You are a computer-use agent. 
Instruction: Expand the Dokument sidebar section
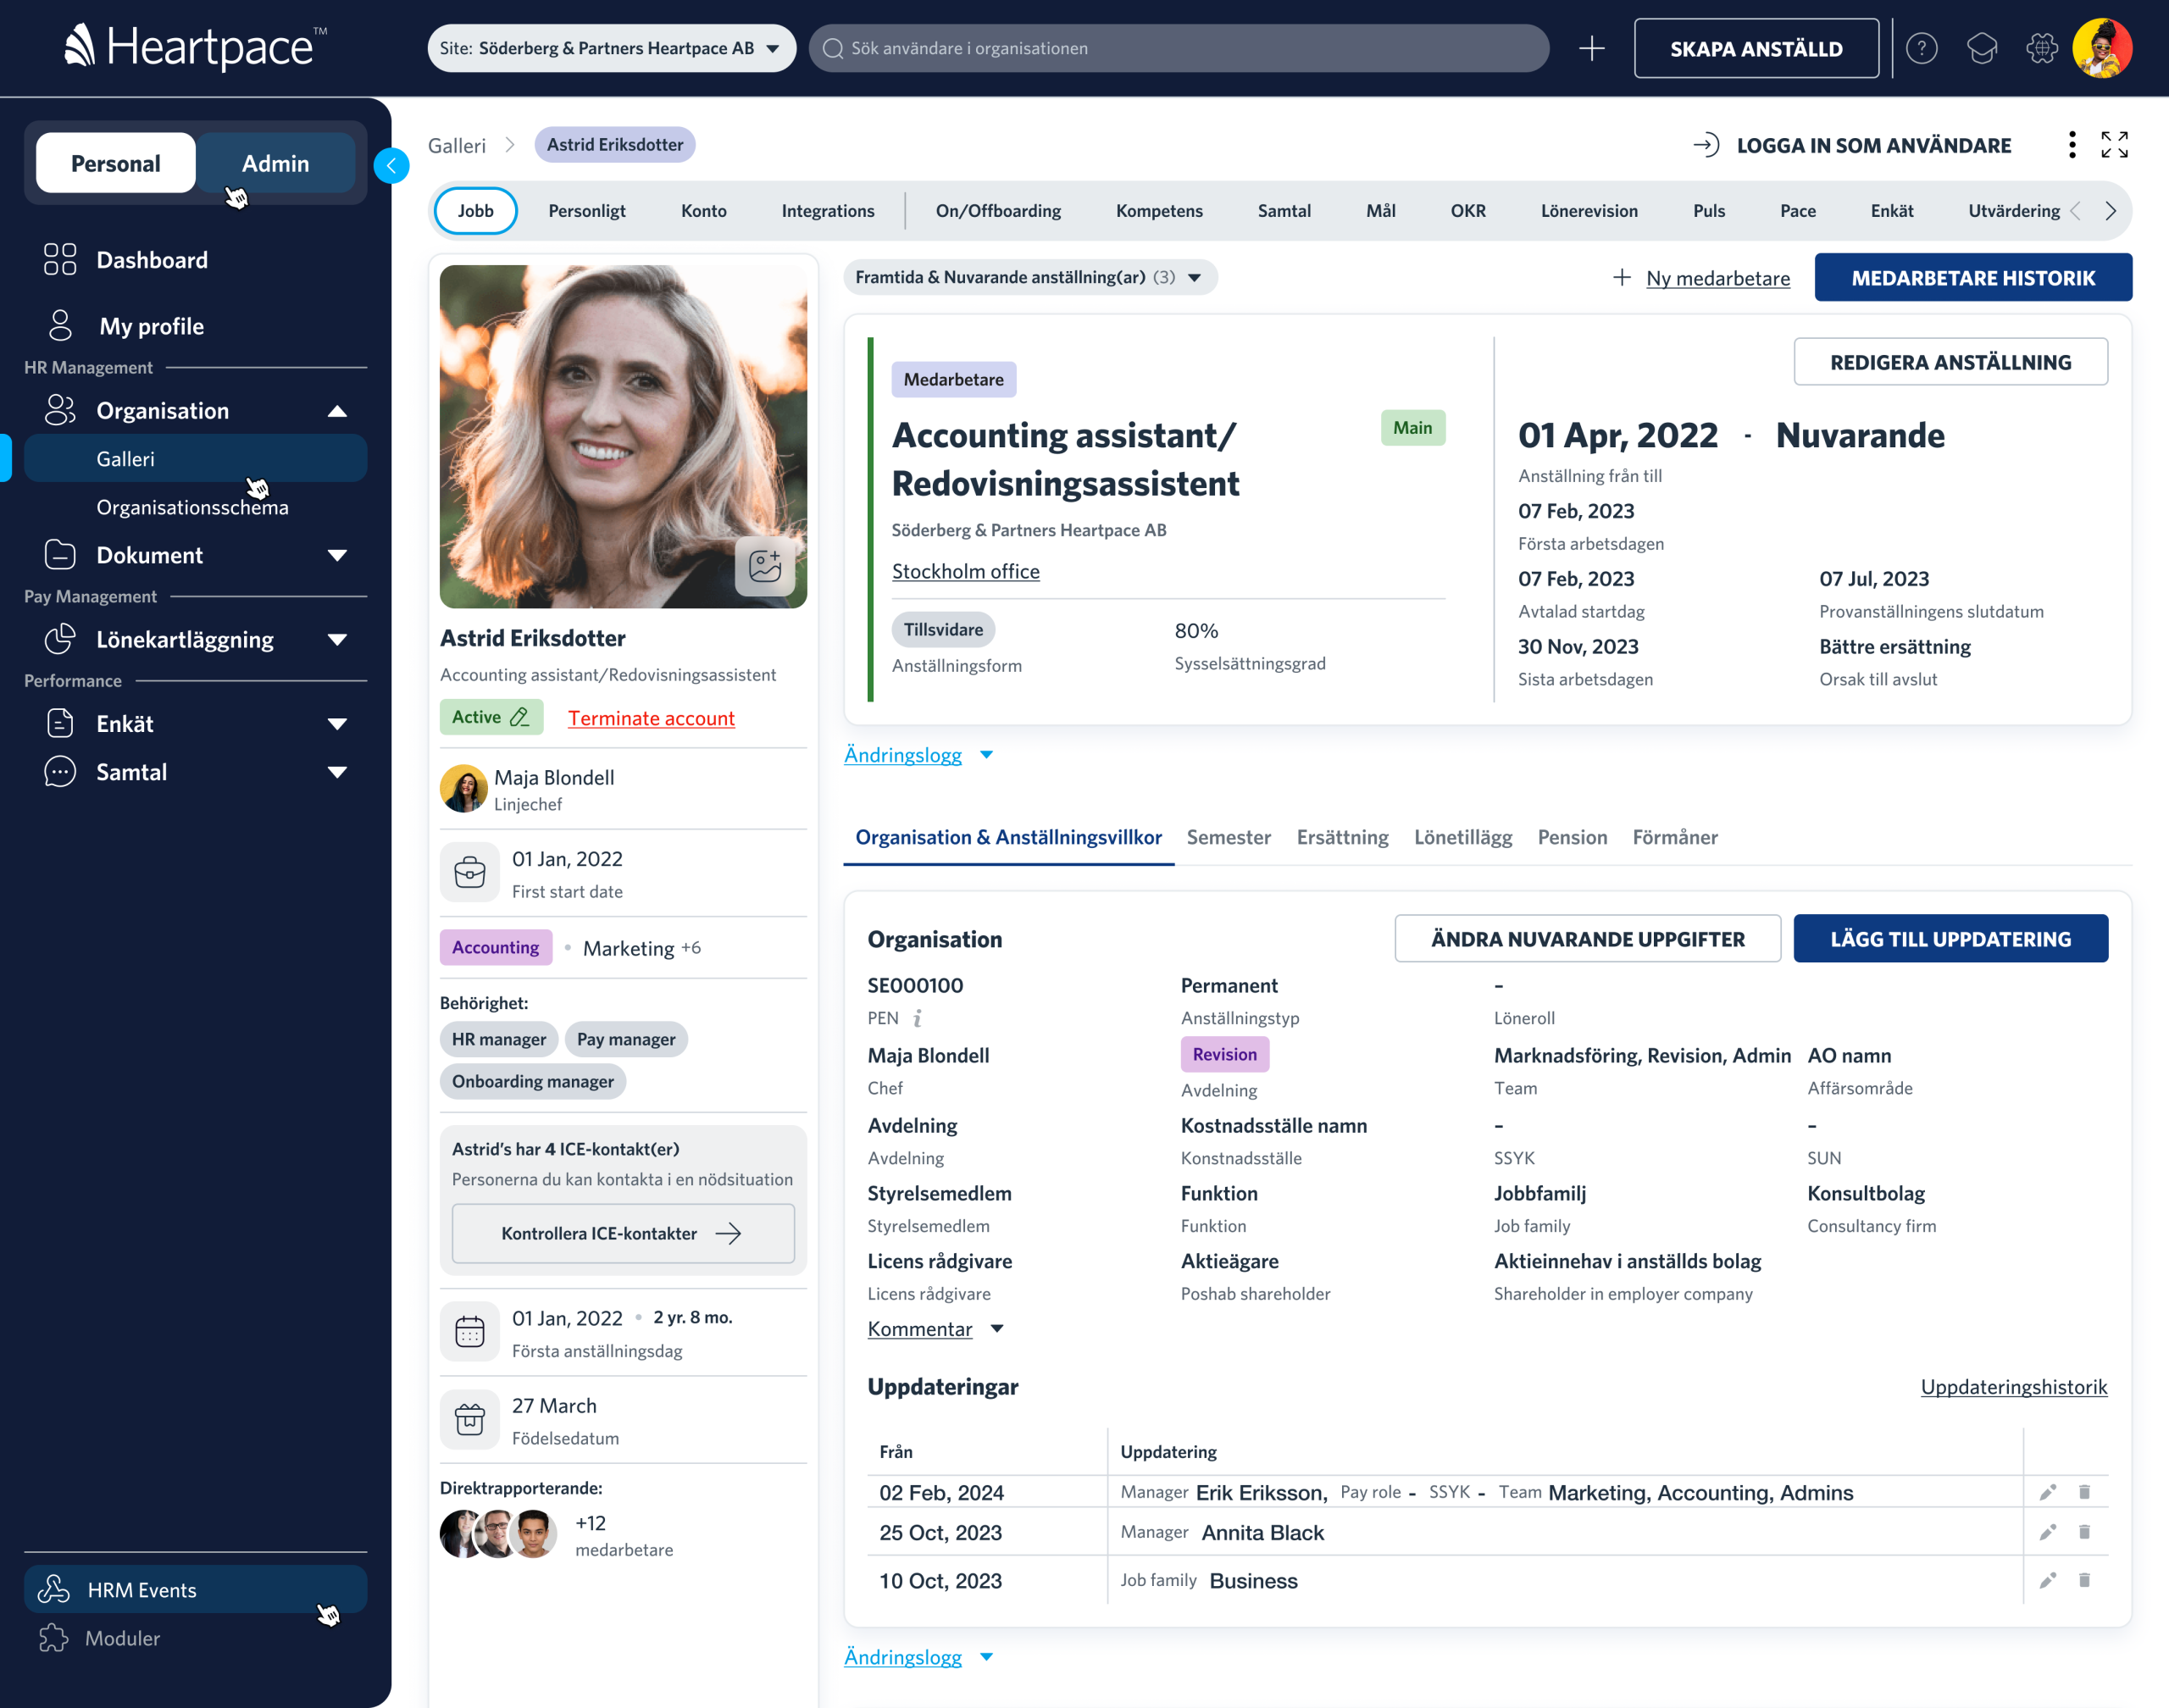pyautogui.click(x=337, y=555)
